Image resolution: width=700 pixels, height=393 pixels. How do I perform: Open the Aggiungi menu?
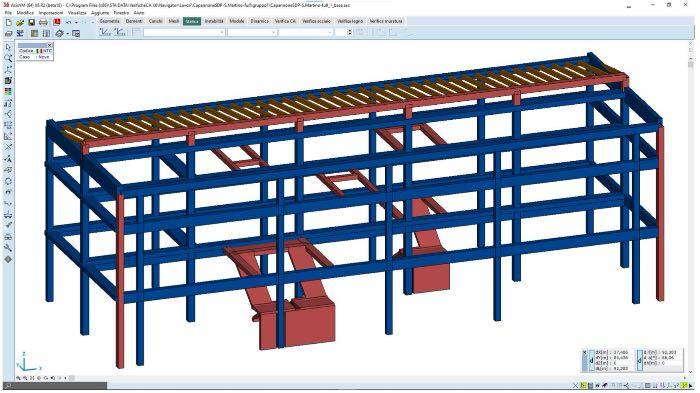pos(100,13)
